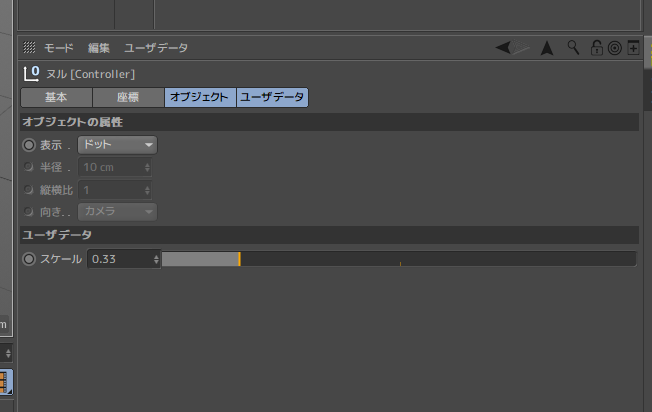Click the attribute manager grip handle icon
This screenshot has height=412, width=652.
[29, 47]
